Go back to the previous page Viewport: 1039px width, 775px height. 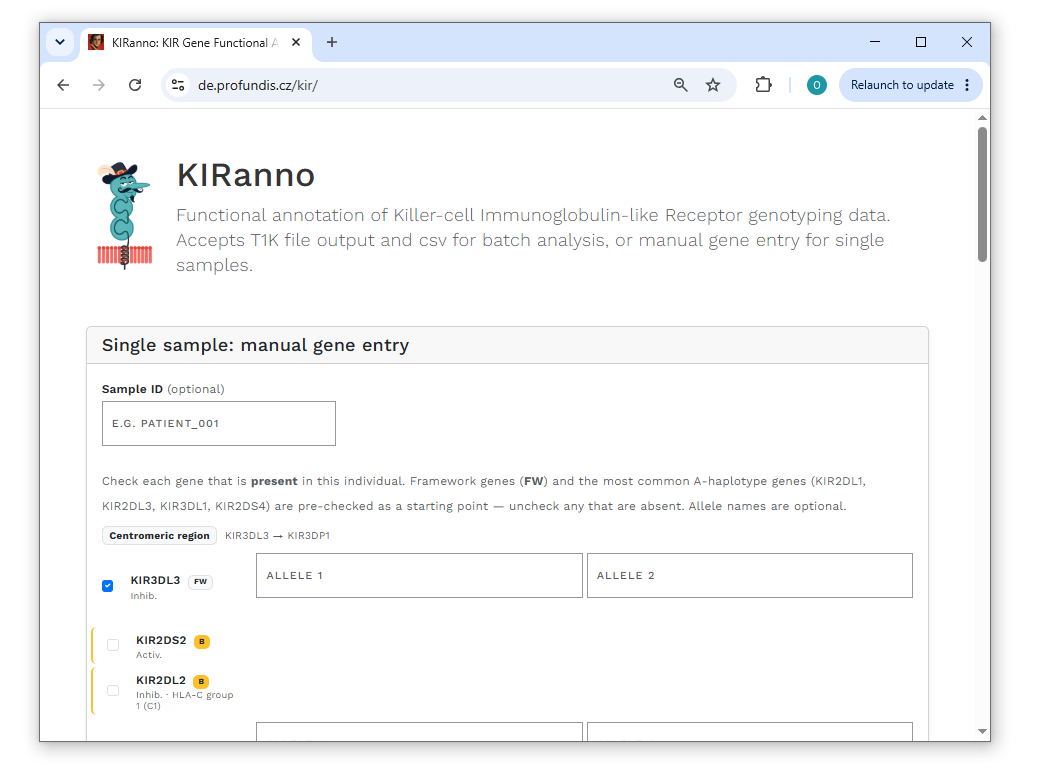[x=63, y=85]
